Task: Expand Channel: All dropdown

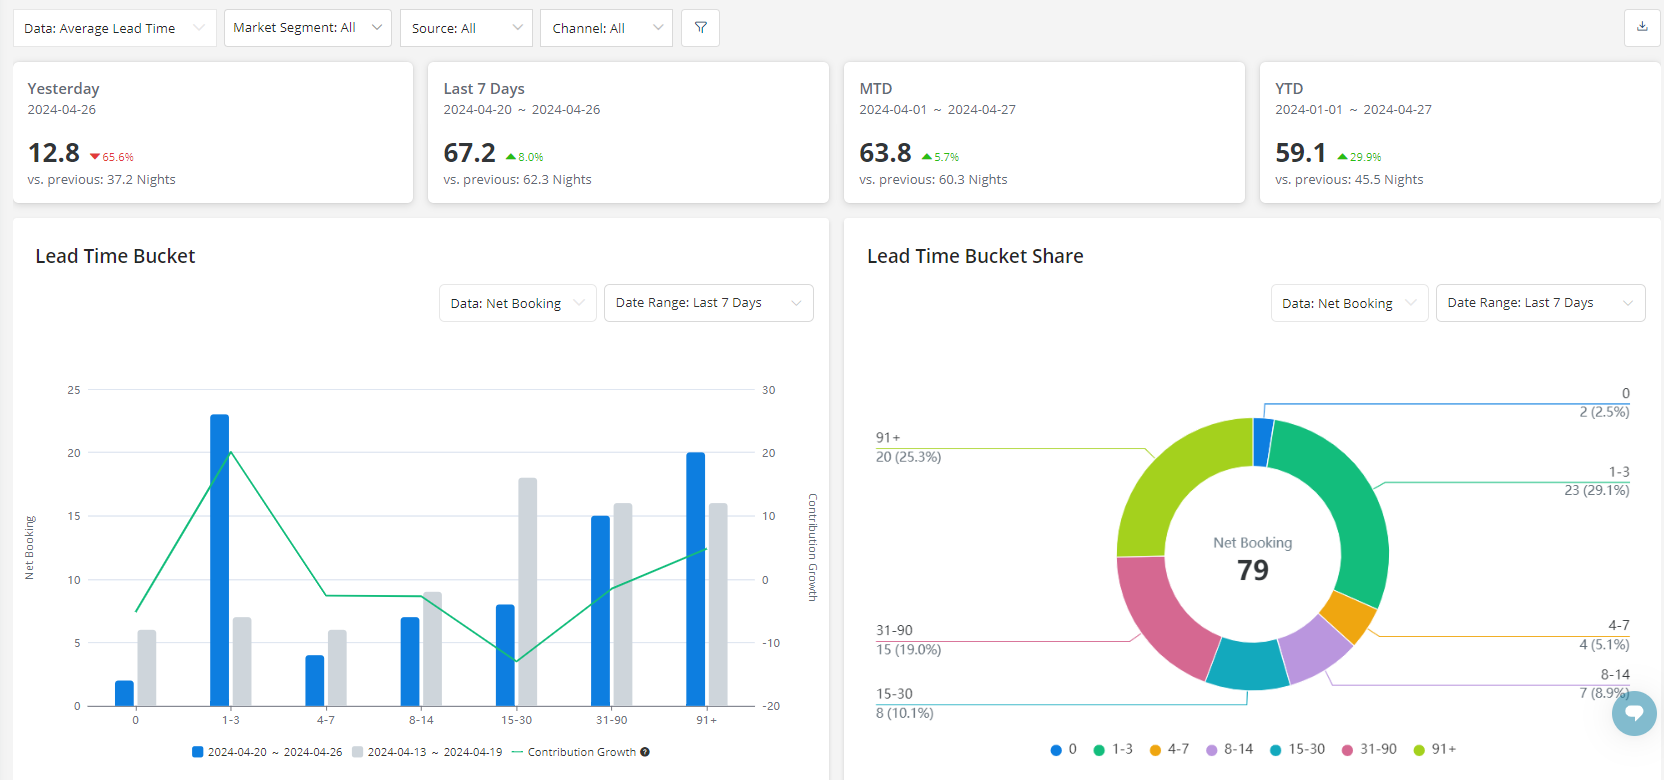Action: [607, 28]
